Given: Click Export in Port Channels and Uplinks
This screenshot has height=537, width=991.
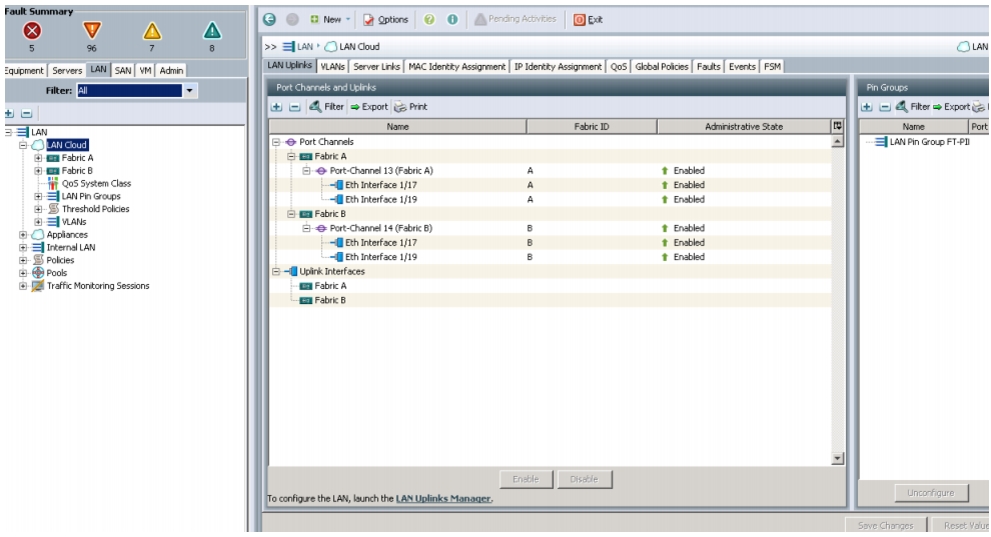Looking at the screenshot, I should 369,107.
